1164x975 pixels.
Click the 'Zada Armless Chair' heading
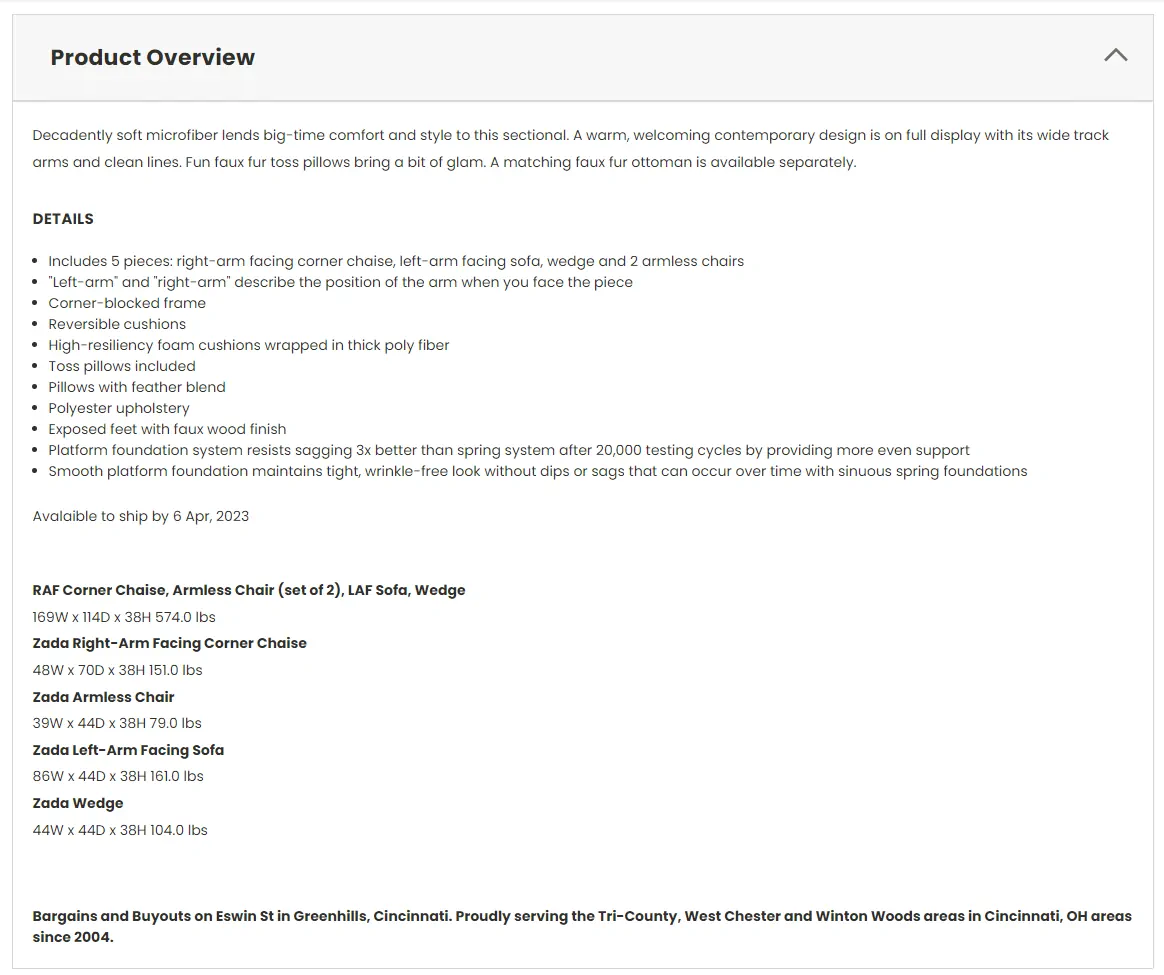pos(104,697)
